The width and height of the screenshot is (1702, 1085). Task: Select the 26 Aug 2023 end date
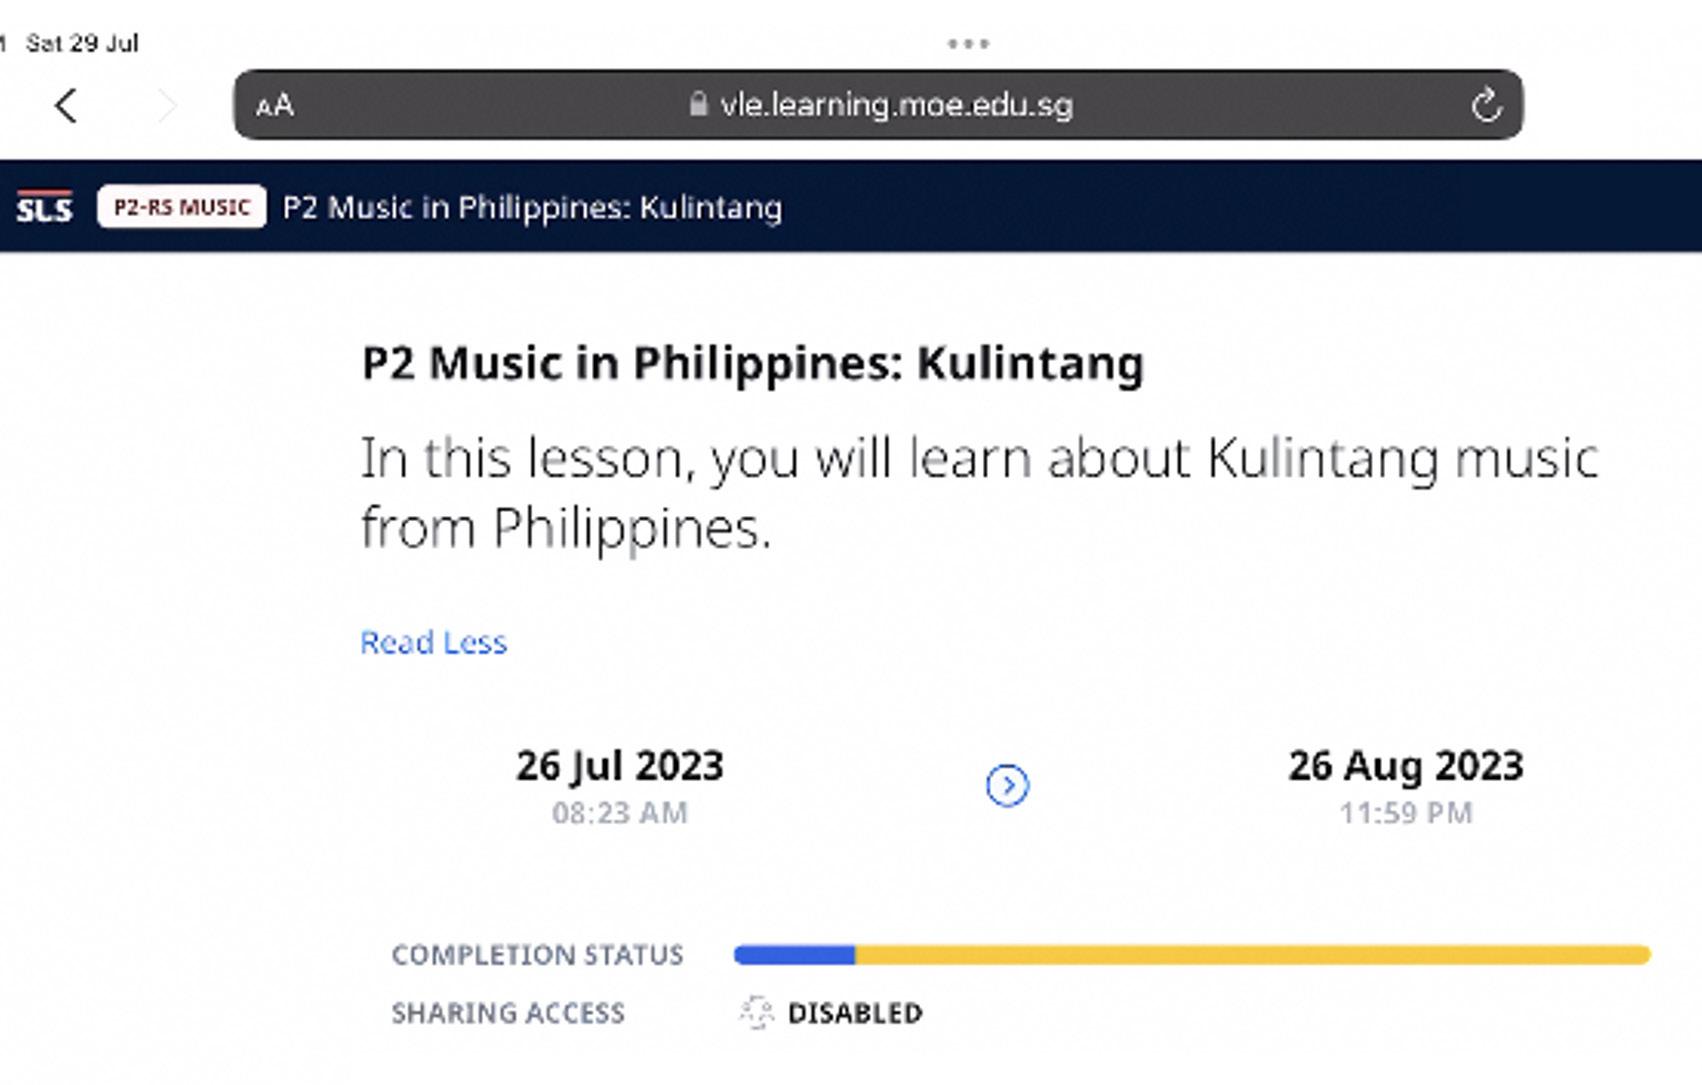tap(1405, 767)
